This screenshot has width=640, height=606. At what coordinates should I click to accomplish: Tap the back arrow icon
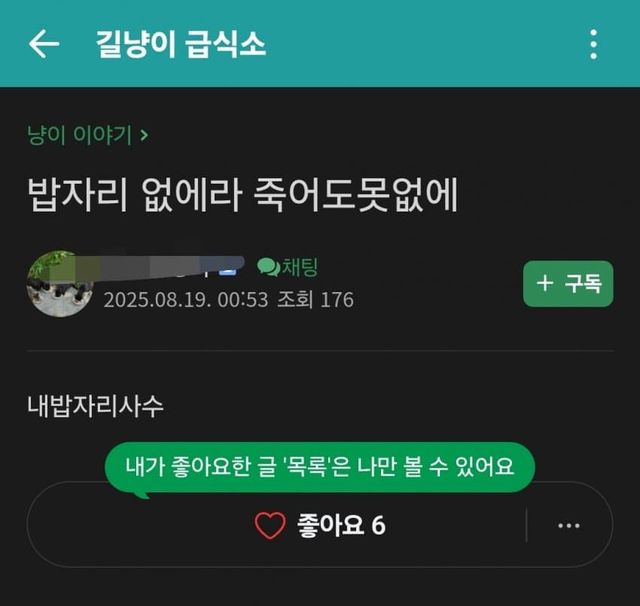tap(44, 44)
